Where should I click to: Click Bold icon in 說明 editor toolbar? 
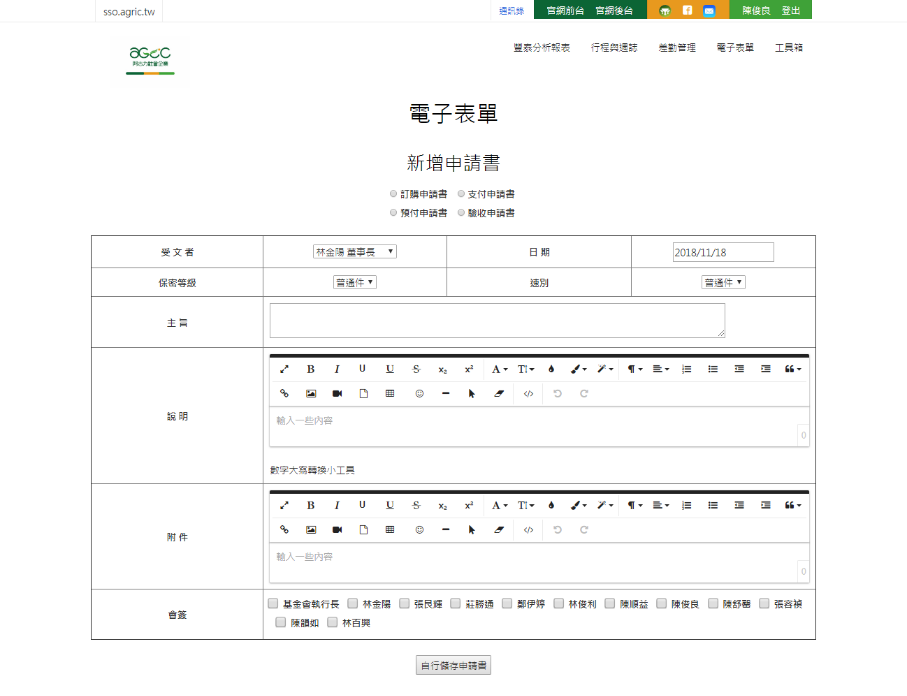[310, 369]
